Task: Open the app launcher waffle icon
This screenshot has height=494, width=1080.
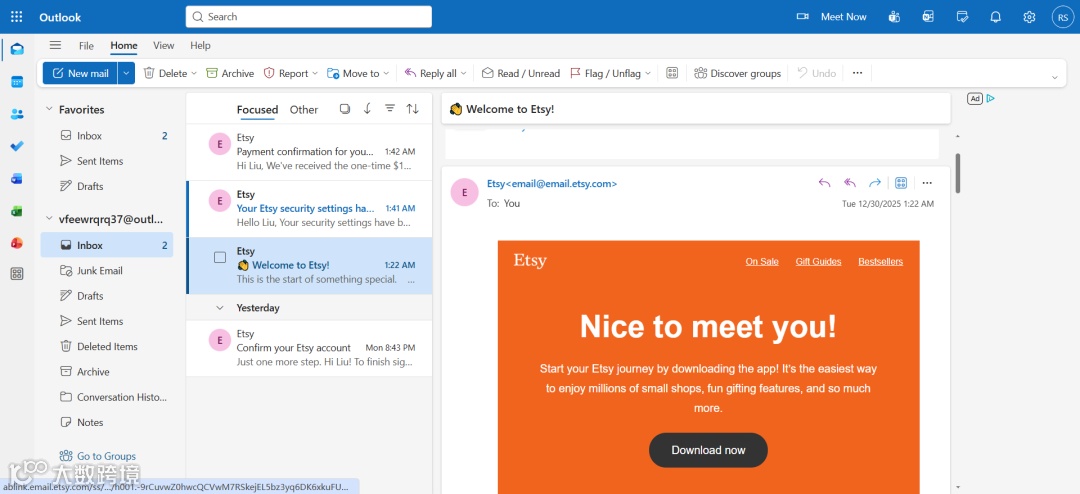Action: coord(17,17)
